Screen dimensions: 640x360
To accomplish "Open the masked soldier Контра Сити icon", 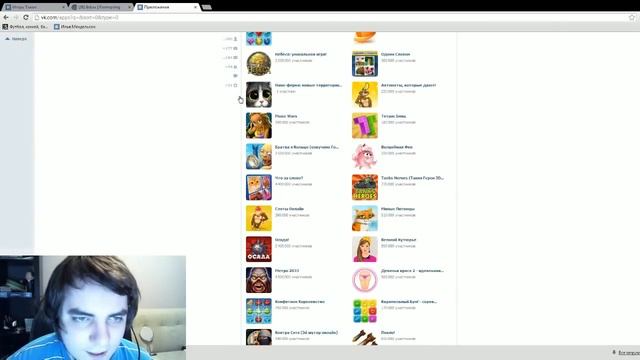I will (x=259, y=338).
